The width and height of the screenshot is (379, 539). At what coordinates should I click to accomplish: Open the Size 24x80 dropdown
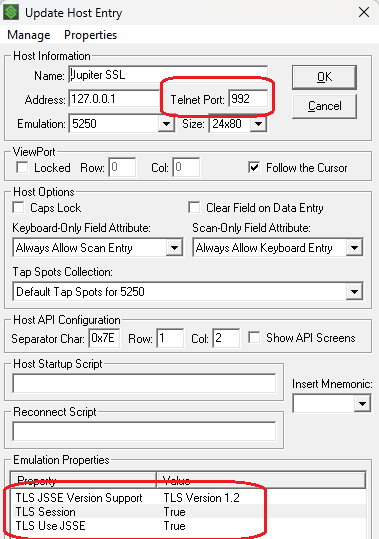point(258,124)
